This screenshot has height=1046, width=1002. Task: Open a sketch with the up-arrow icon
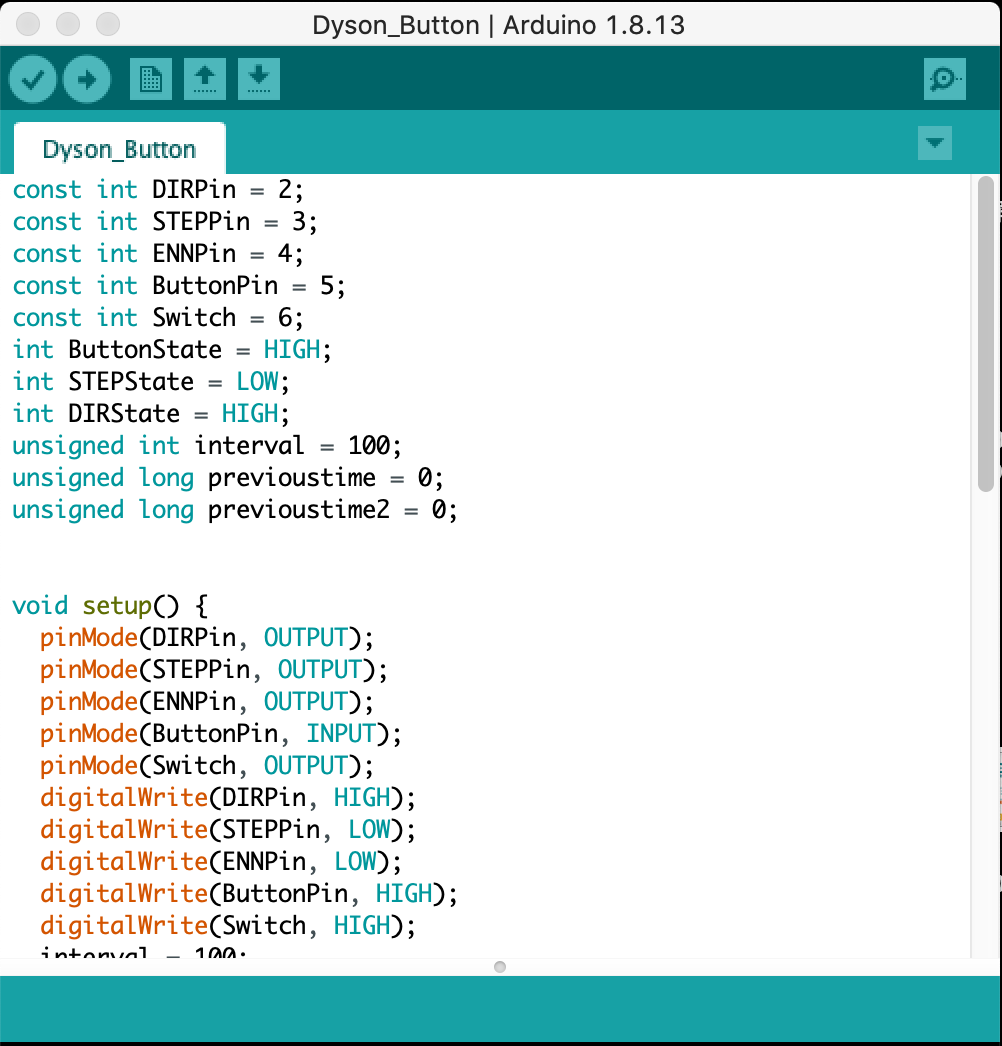205,79
